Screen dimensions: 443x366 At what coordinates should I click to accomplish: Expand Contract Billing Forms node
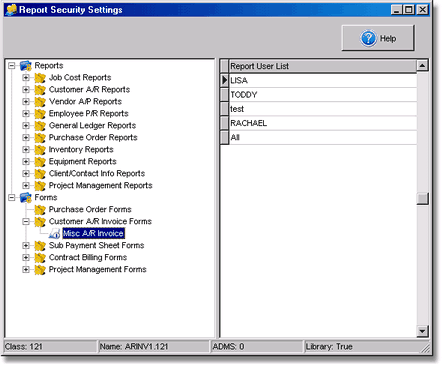pyautogui.click(x=26, y=258)
